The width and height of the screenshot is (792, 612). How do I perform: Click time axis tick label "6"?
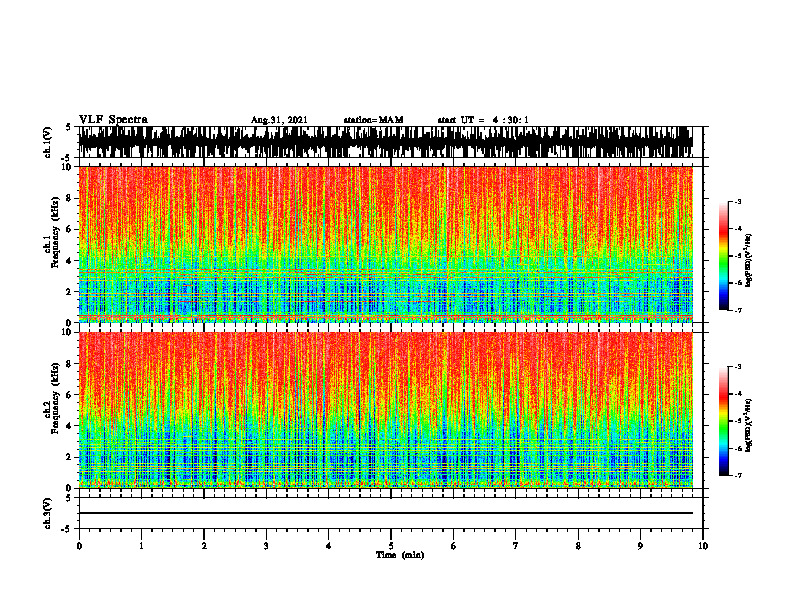[x=454, y=546]
